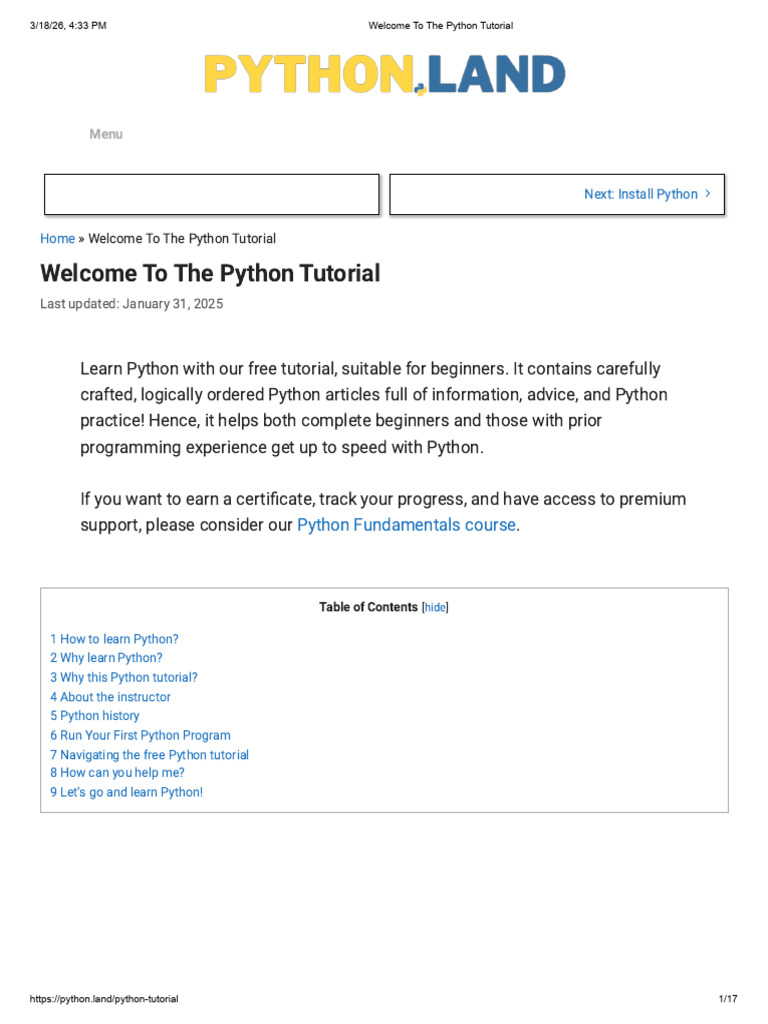The height and width of the screenshot is (1024, 768).
Task: Go to About the instructor section
Action: [110, 697]
